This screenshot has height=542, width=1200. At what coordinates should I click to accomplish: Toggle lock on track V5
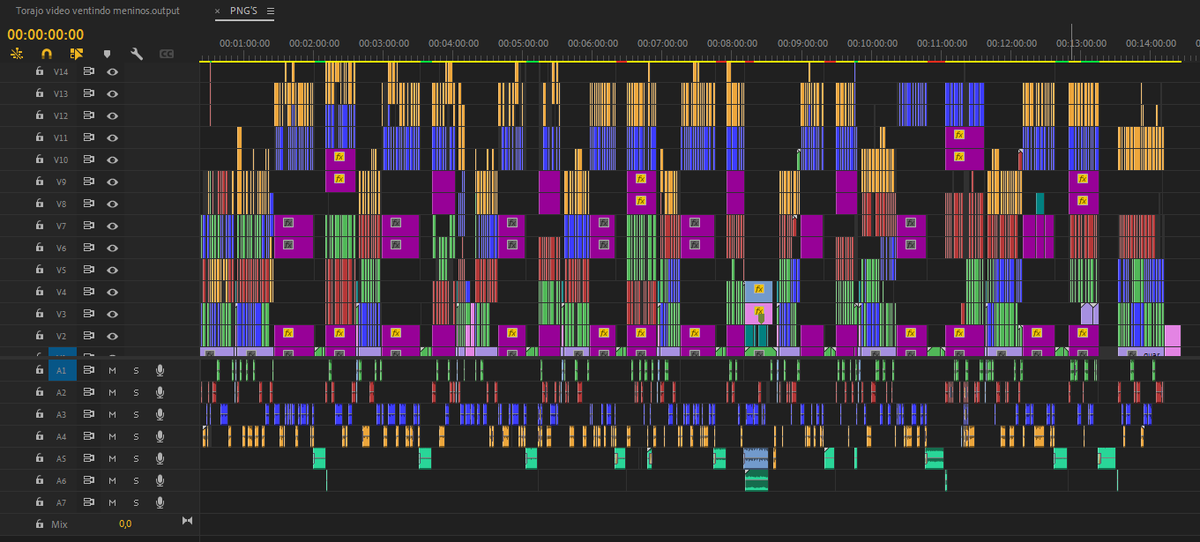click(x=40, y=269)
